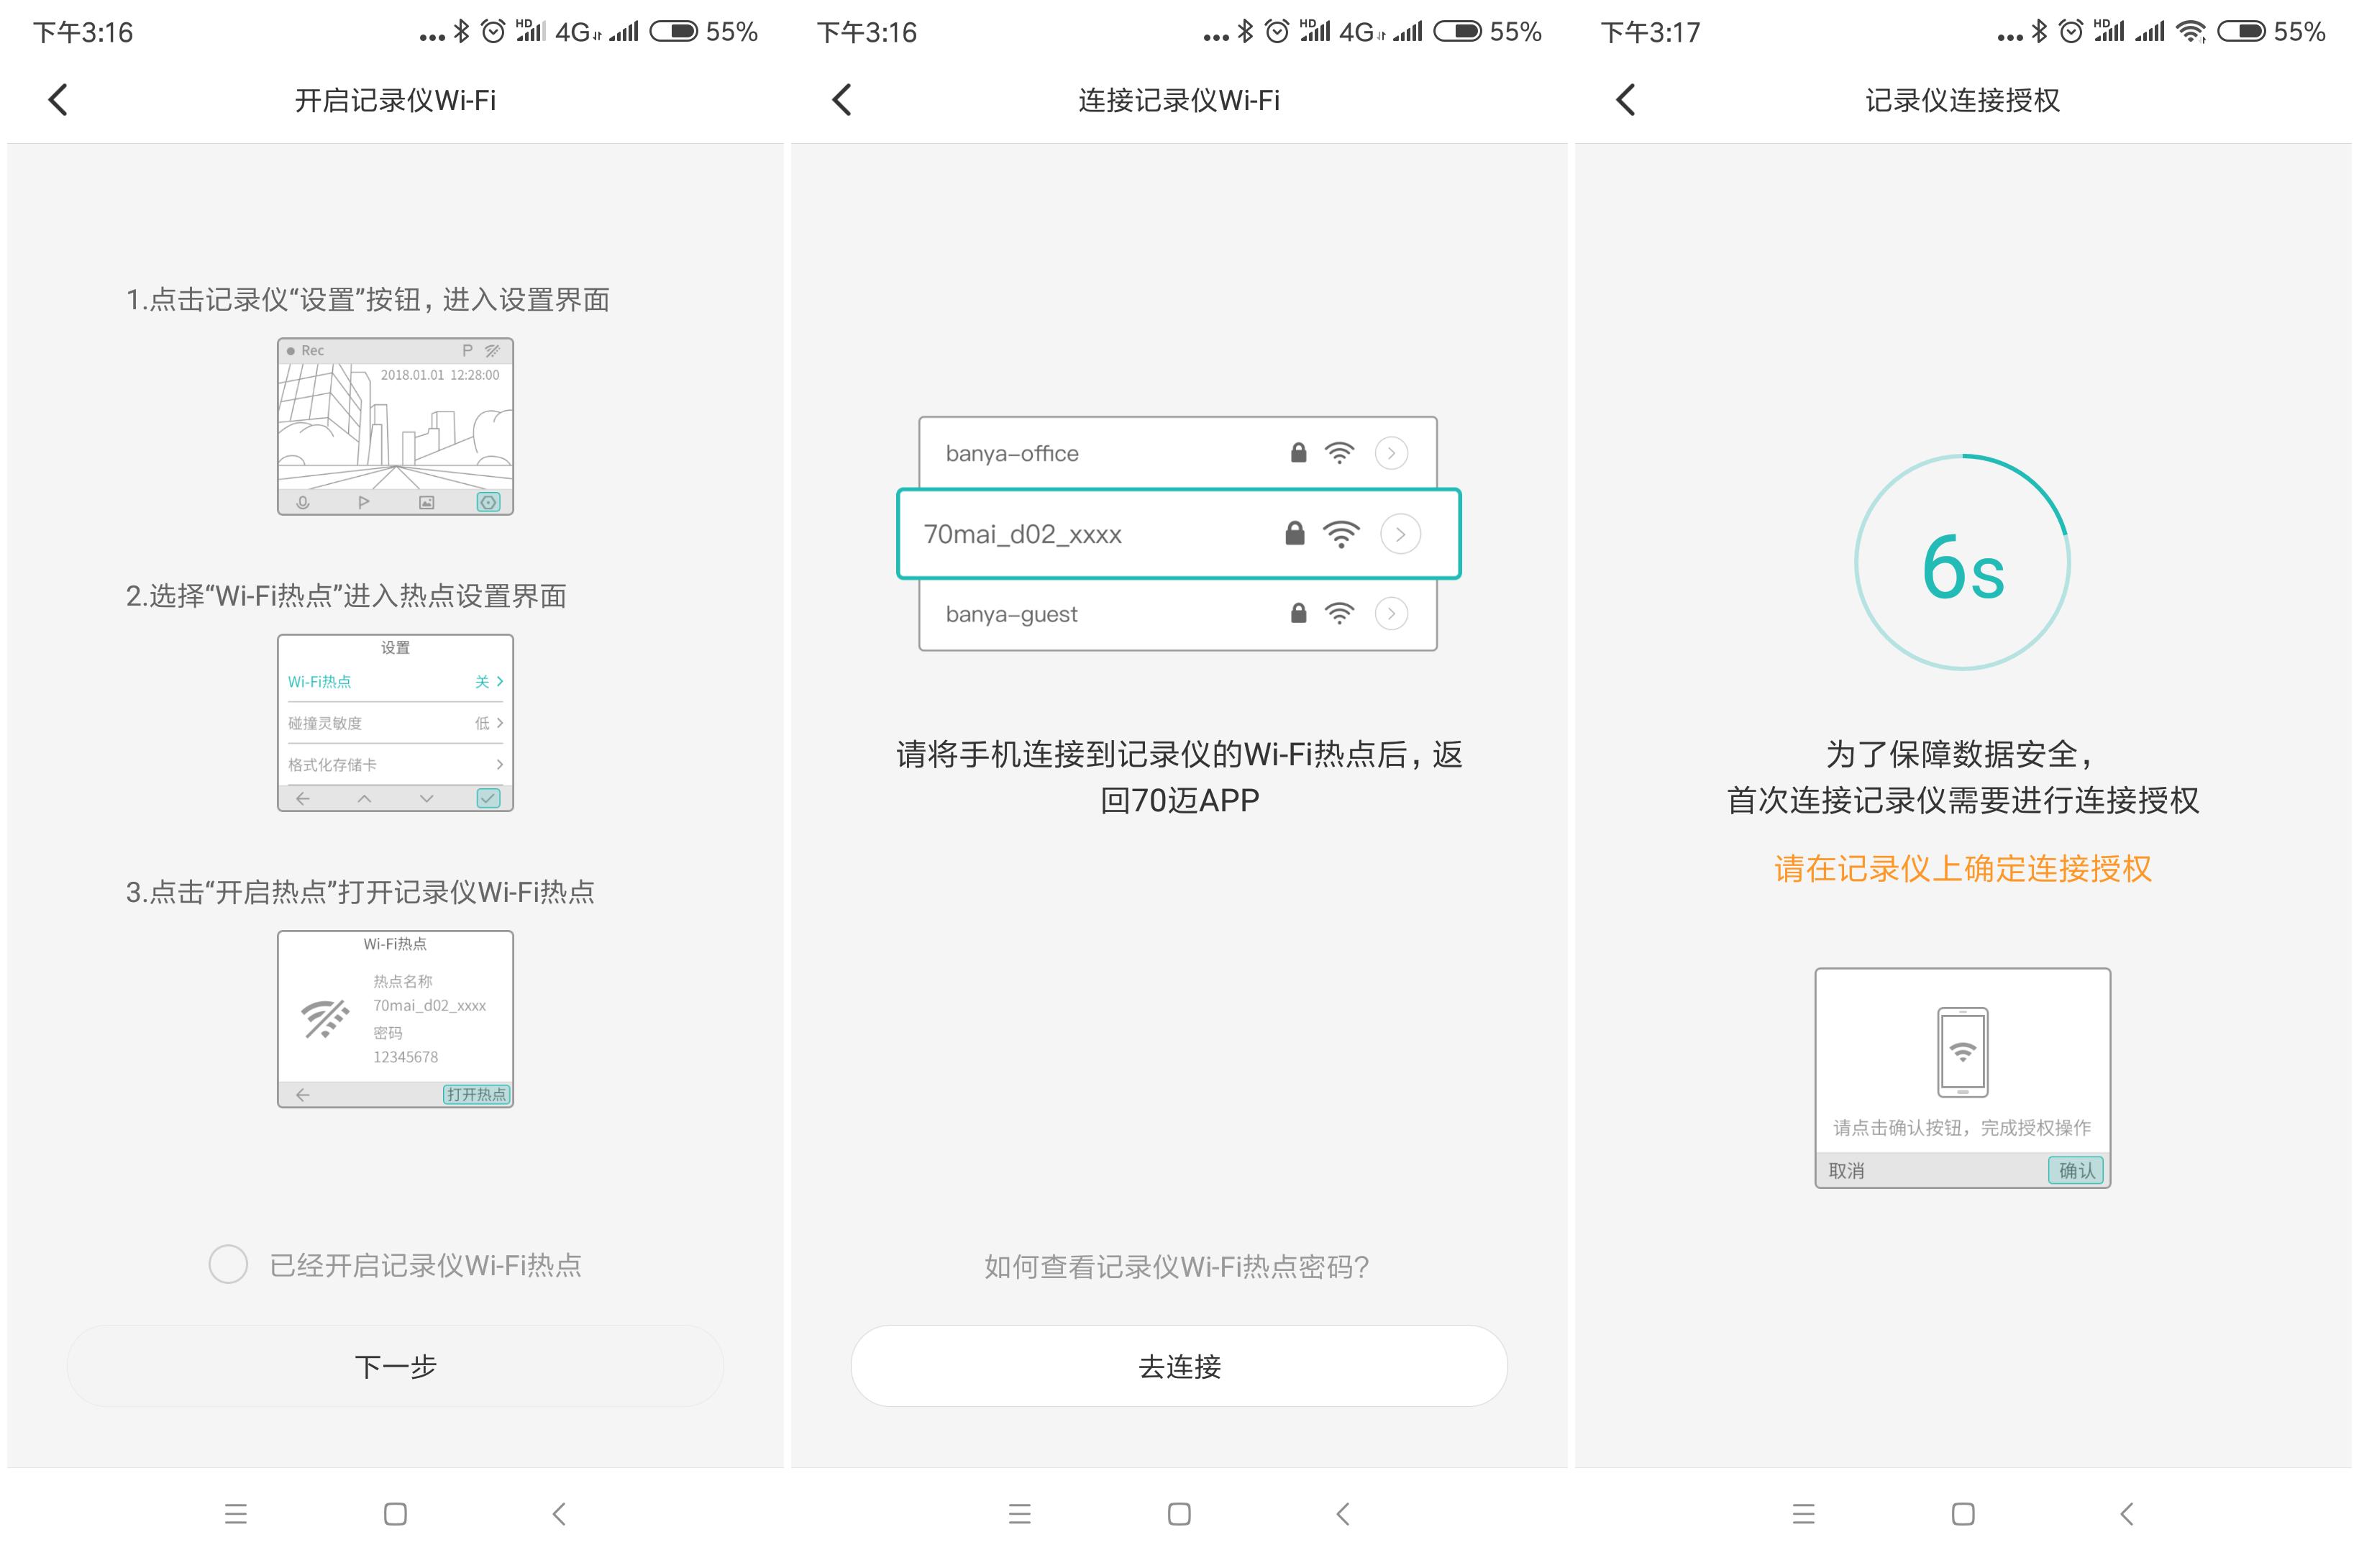Viewport: 2359px width, 1568px height.
Task: Select the settings gear in the Rec illustration
Action: (487, 504)
